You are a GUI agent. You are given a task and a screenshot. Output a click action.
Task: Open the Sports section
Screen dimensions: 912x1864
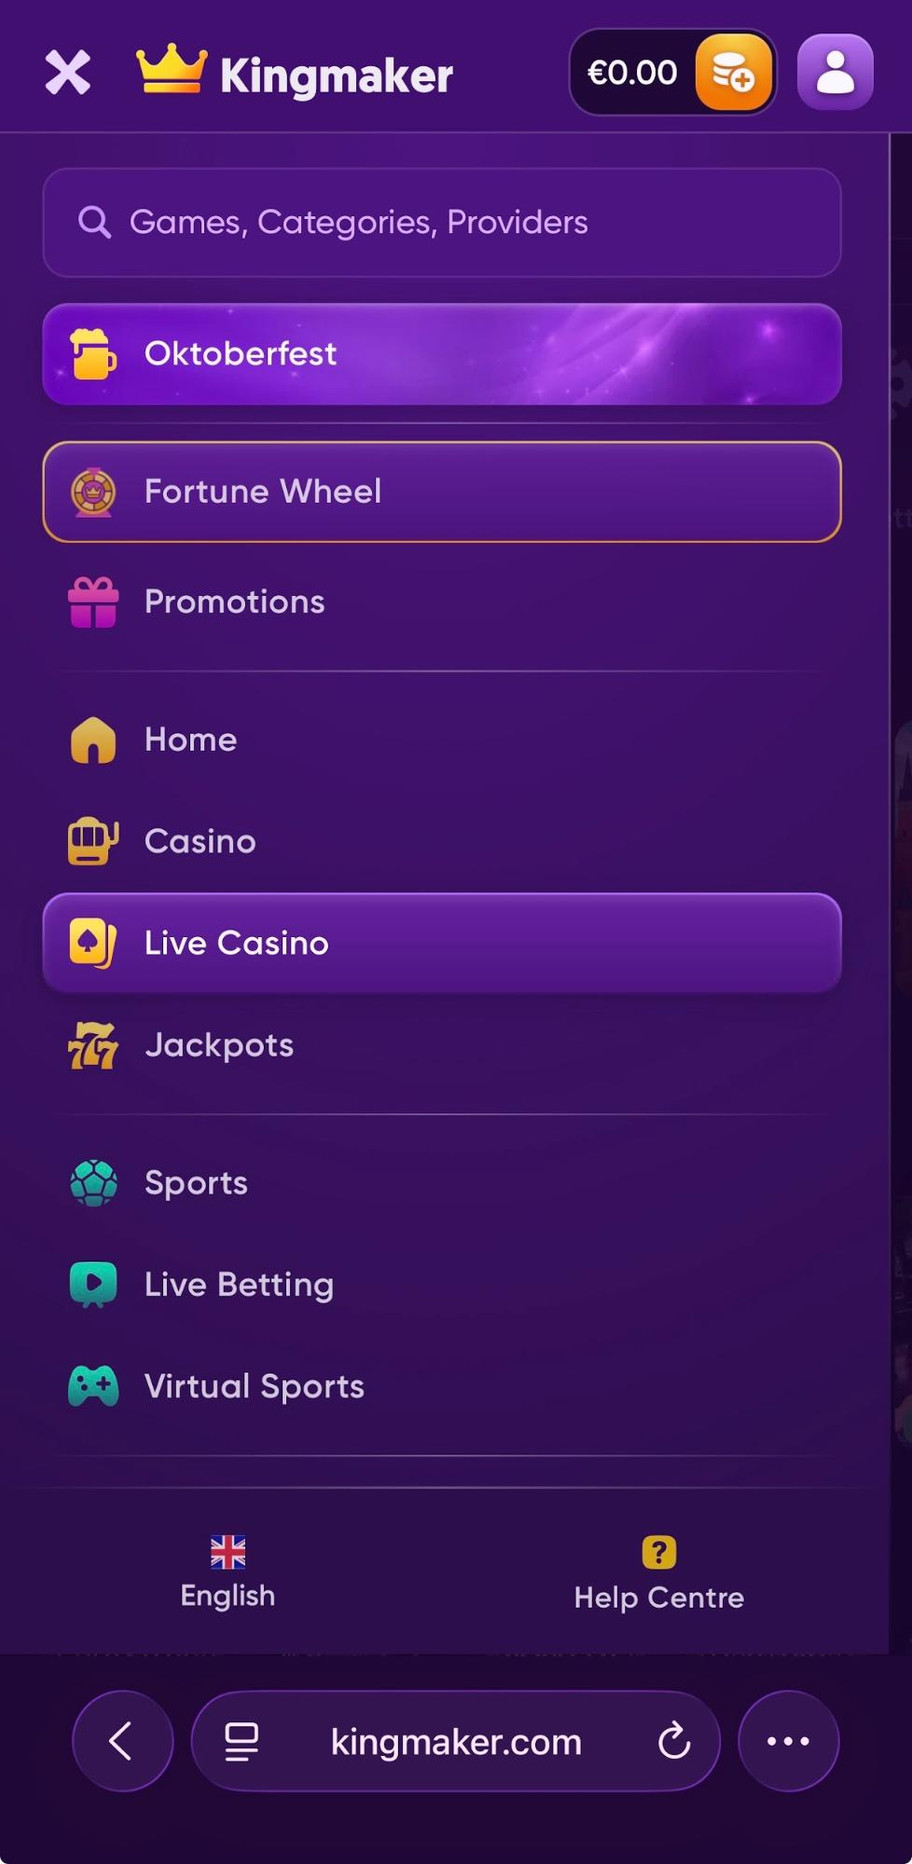coord(195,1183)
